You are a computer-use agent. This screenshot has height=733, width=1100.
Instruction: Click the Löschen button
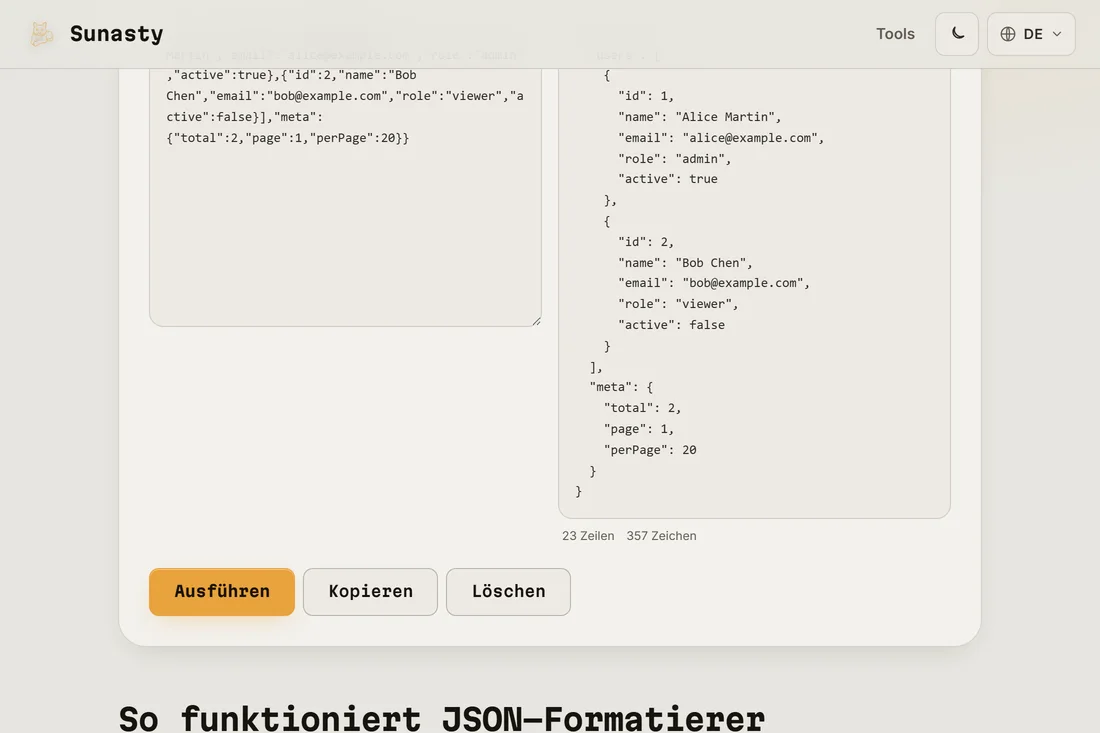(x=508, y=591)
